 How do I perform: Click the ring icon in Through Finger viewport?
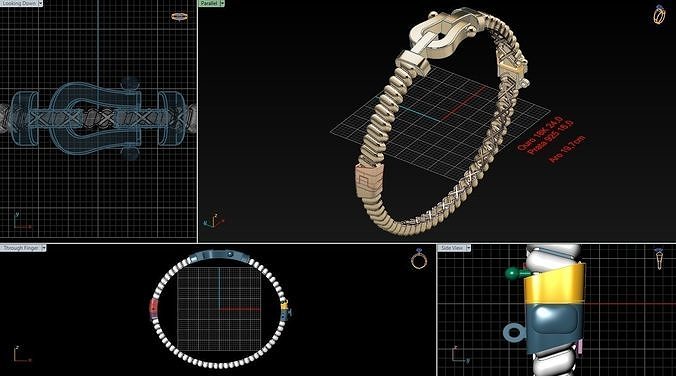coord(419,259)
